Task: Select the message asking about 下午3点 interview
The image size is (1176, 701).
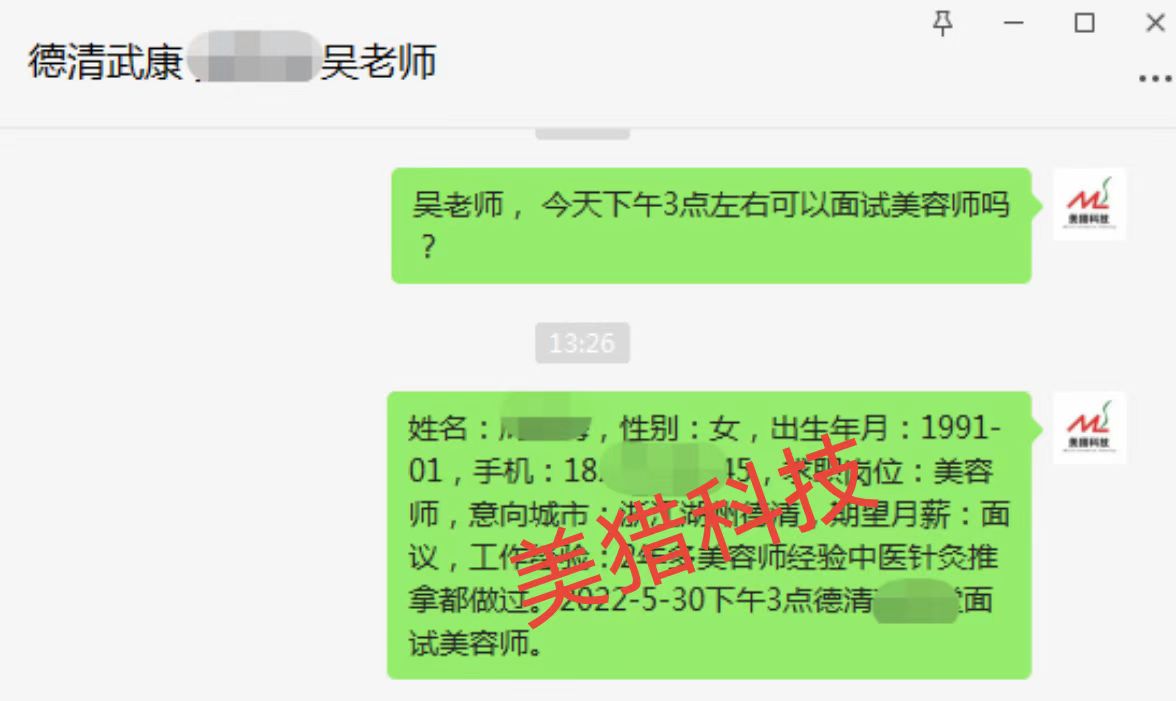Action: 711,225
